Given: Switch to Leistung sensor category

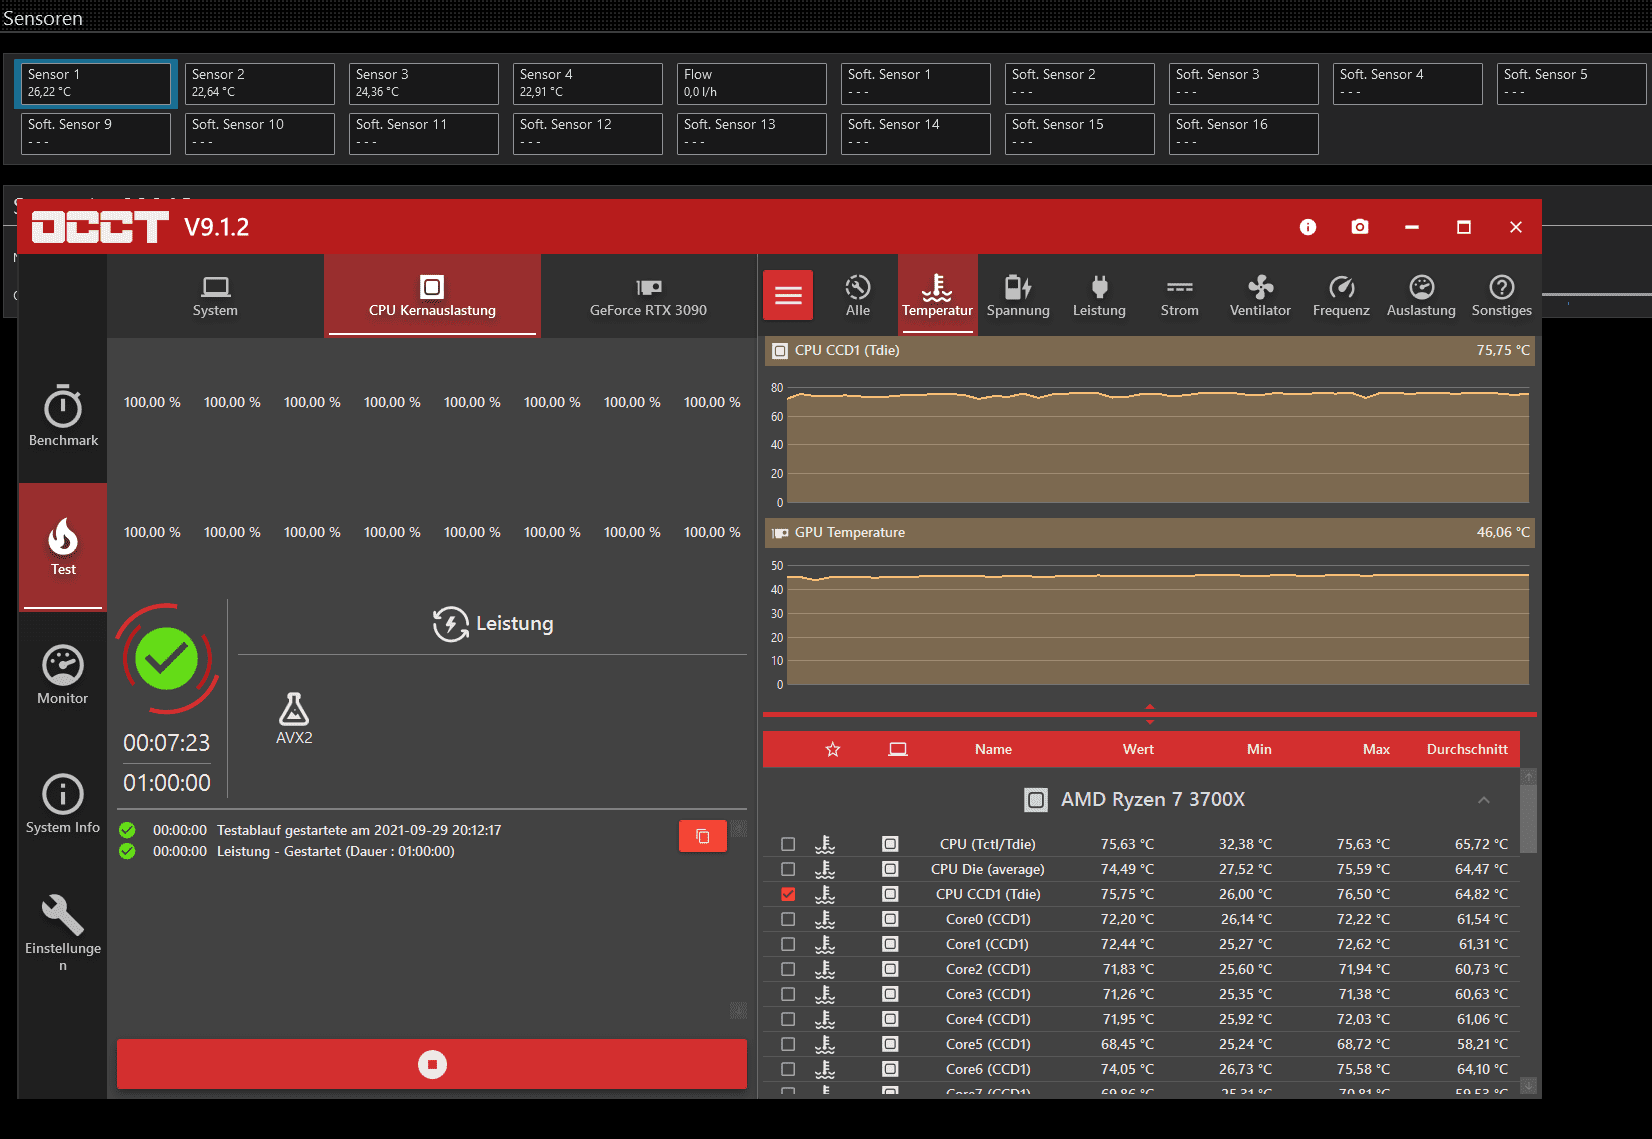Looking at the screenshot, I should click(x=1099, y=296).
